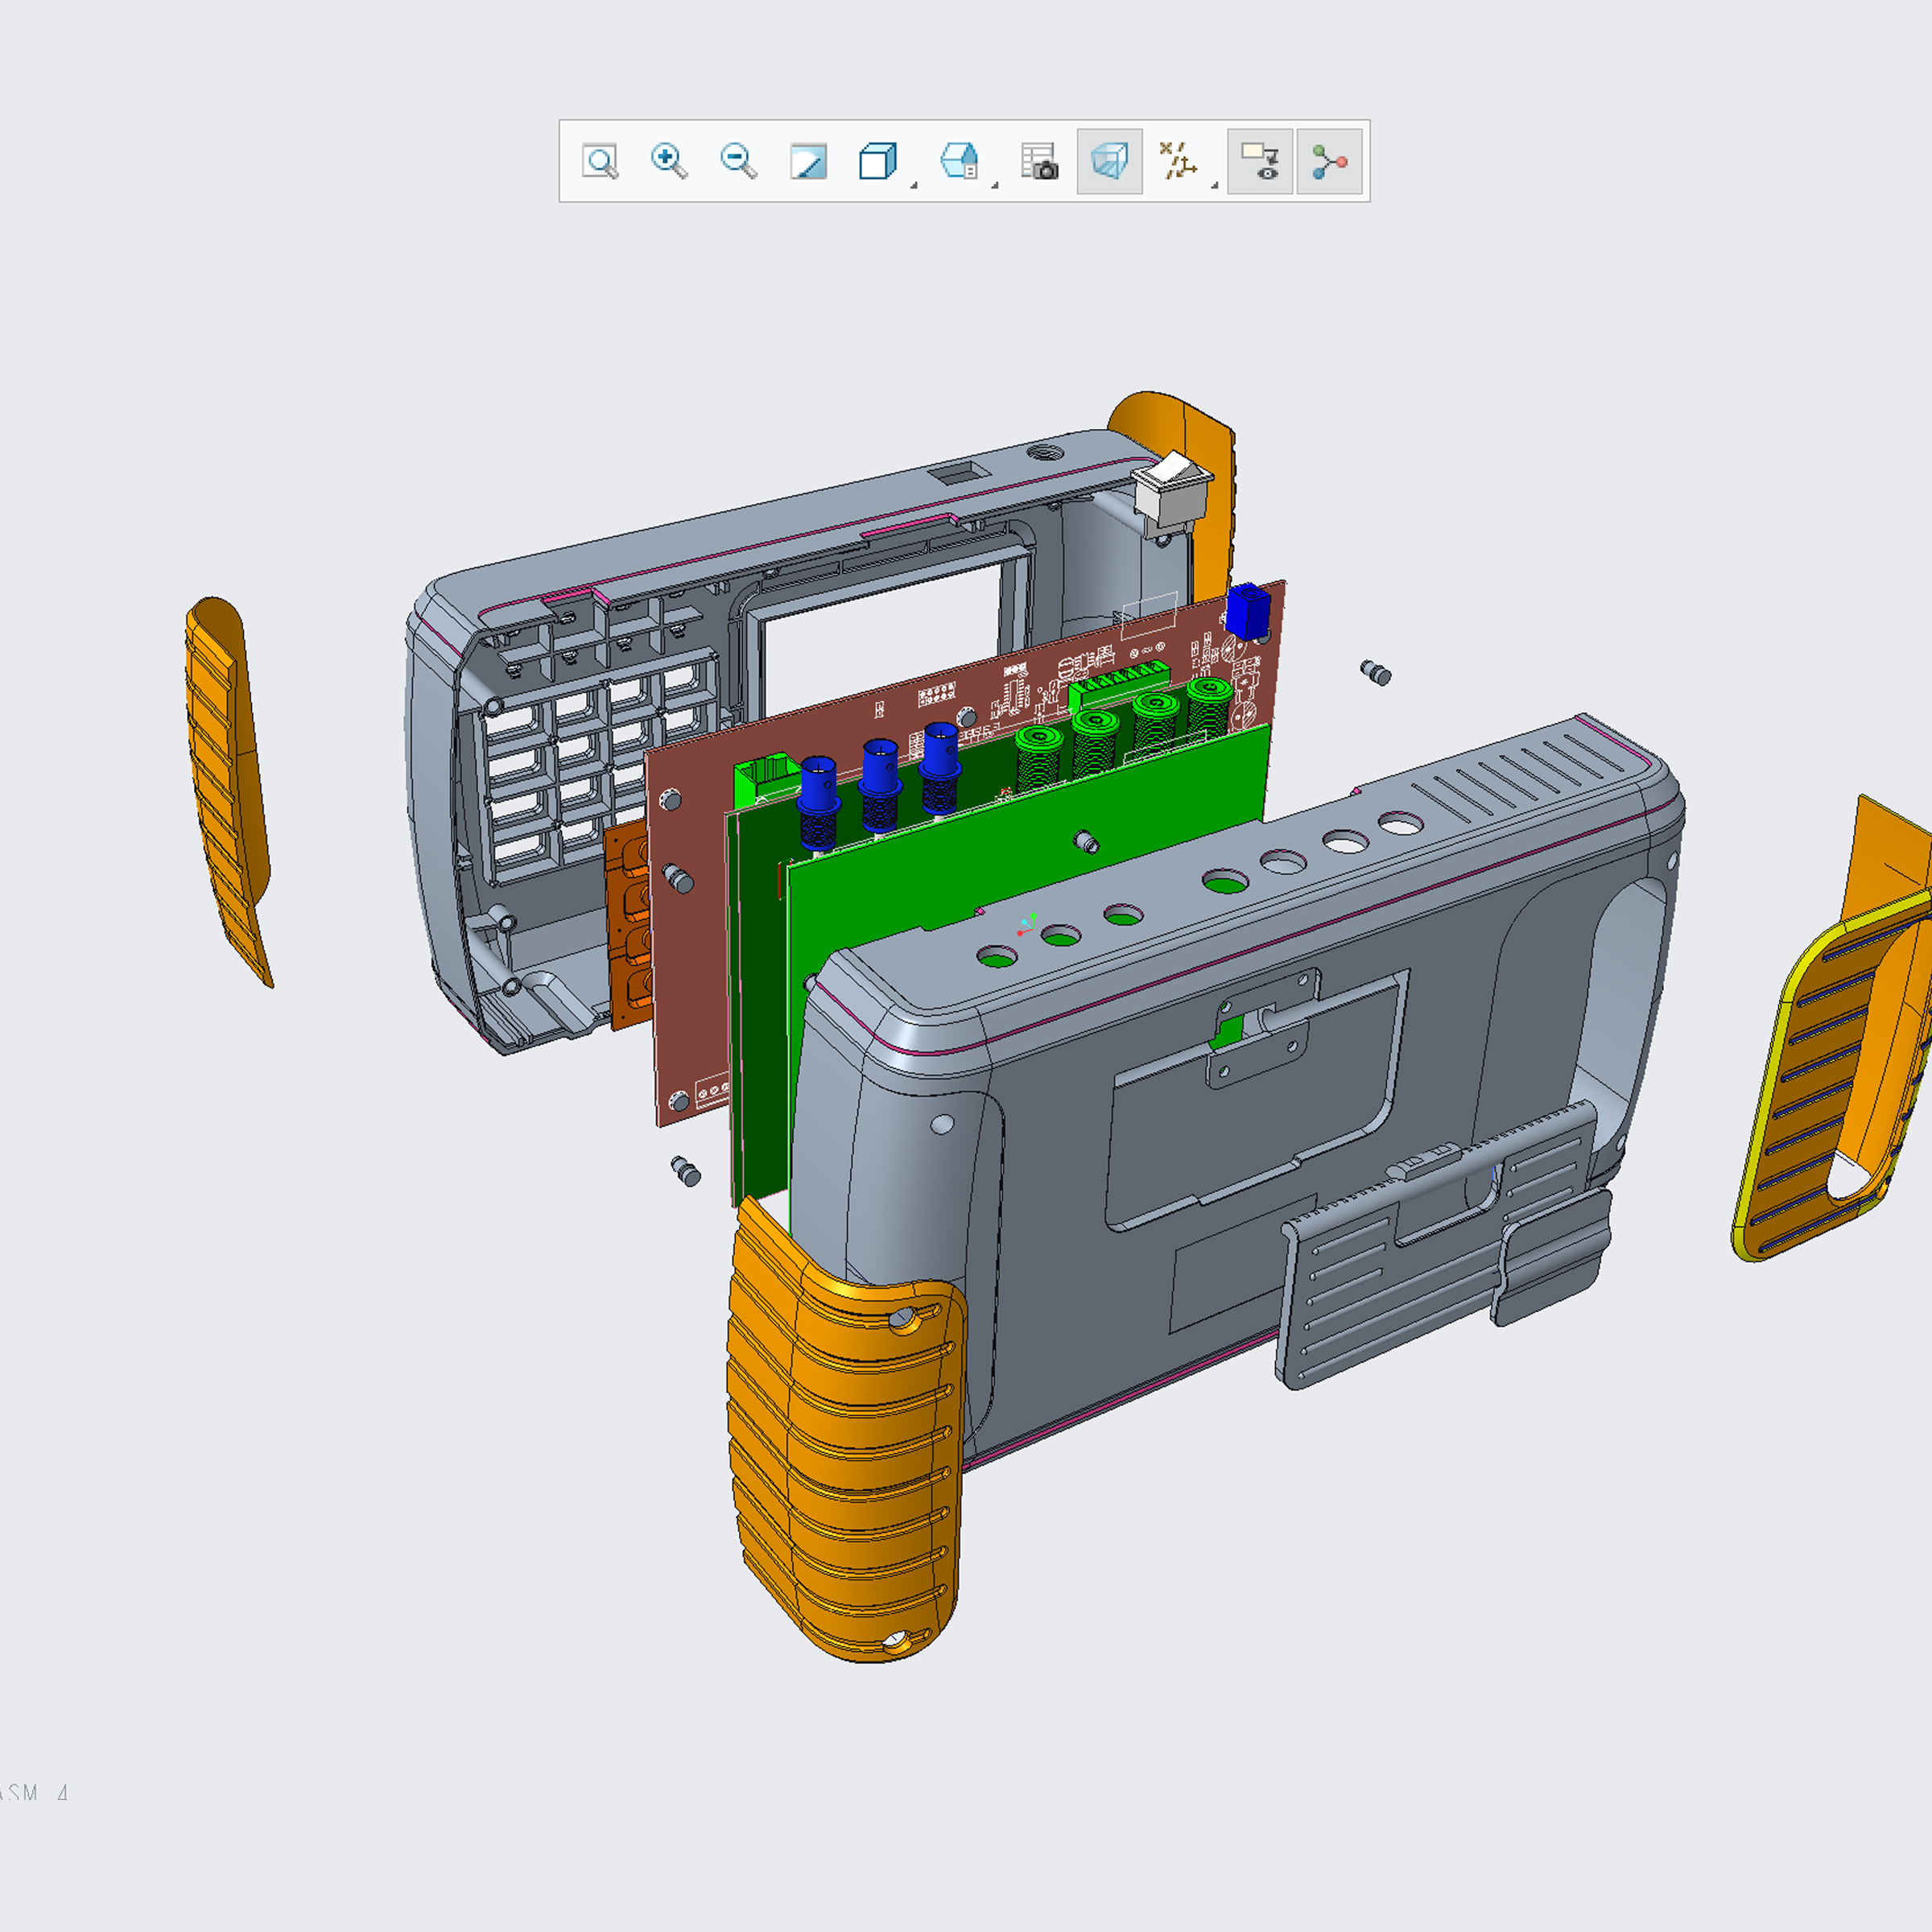
Task: Toggle the Spin Center display button
Action: click(1330, 161)
